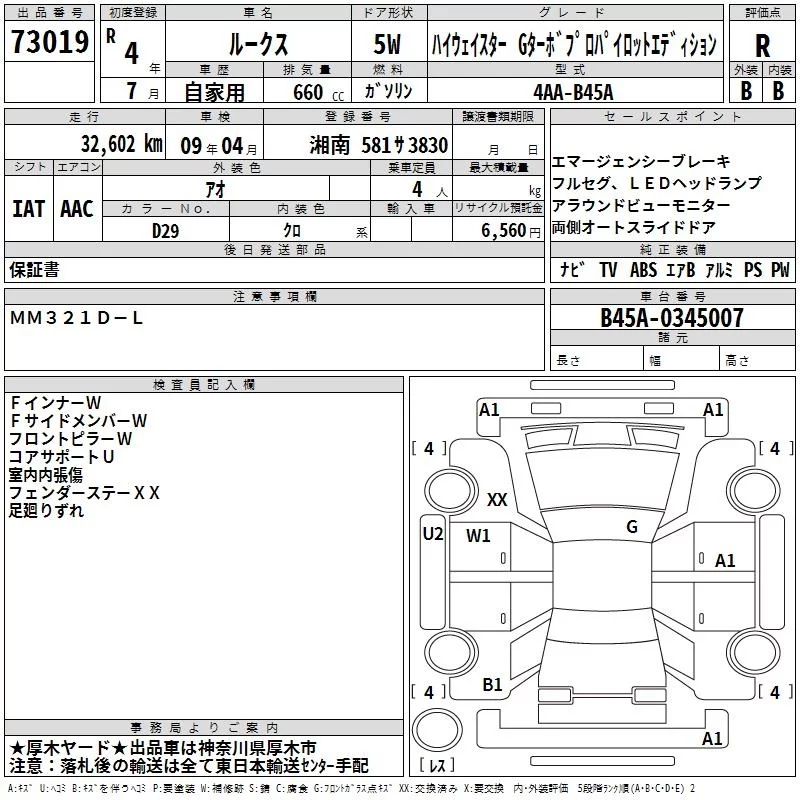This screenshot has width=800, height=800.
Task: Click the interior grade B under 内装
Action: click(778, 91)
